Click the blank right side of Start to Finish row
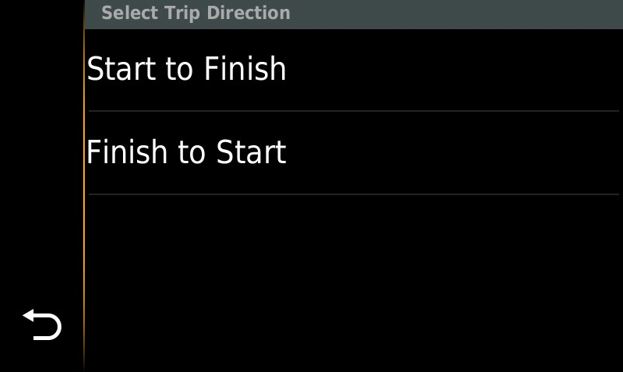623x373 pixels. [453, 70]
